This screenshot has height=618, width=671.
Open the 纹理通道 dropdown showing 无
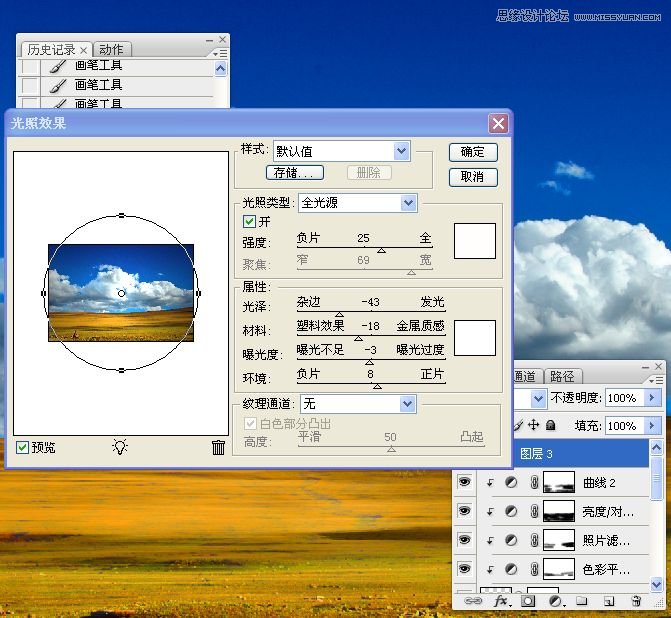point(358,404)
